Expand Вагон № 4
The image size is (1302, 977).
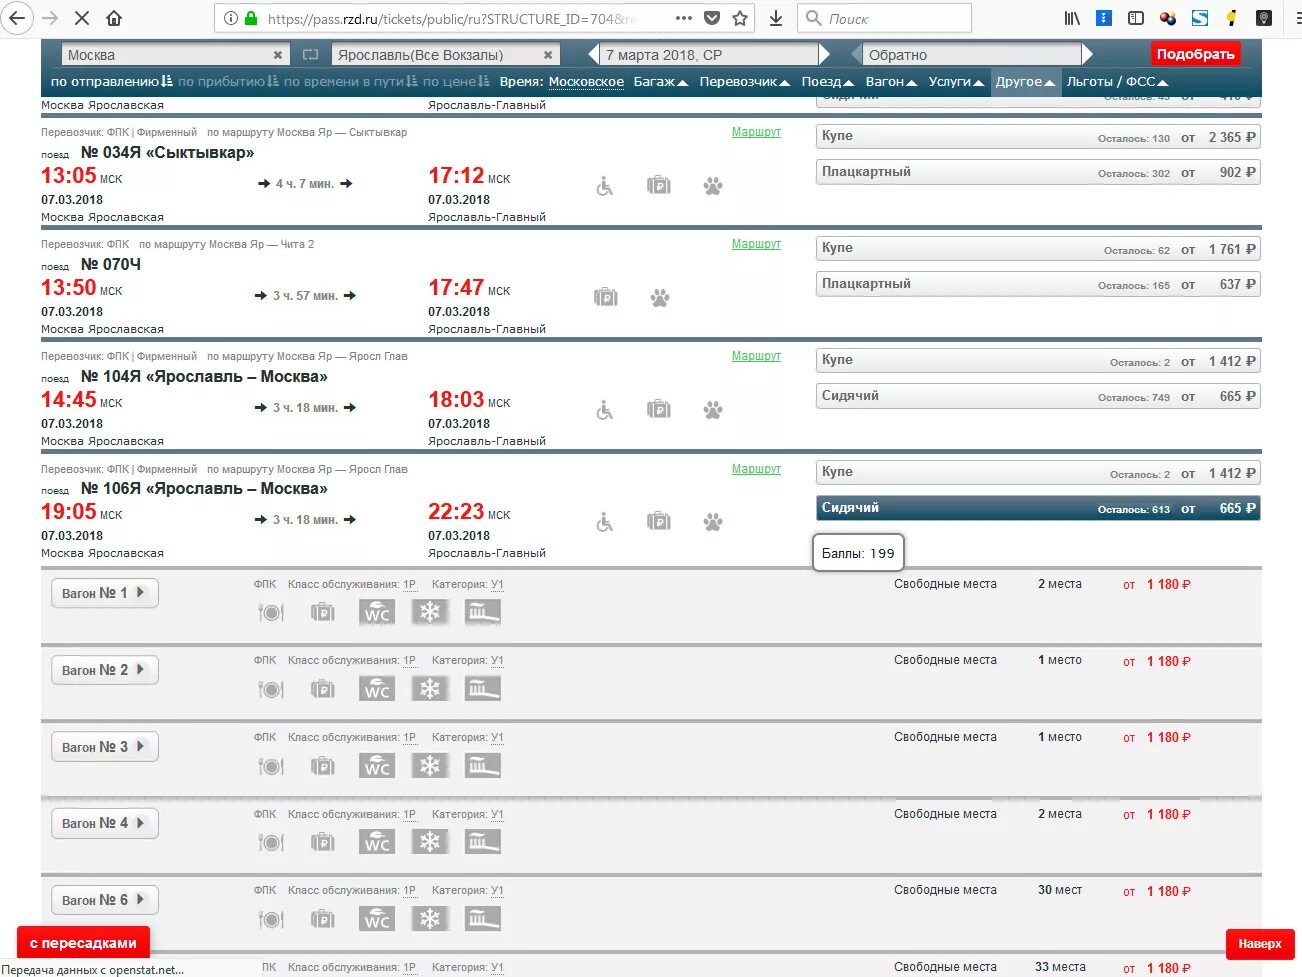pos(105,823)
